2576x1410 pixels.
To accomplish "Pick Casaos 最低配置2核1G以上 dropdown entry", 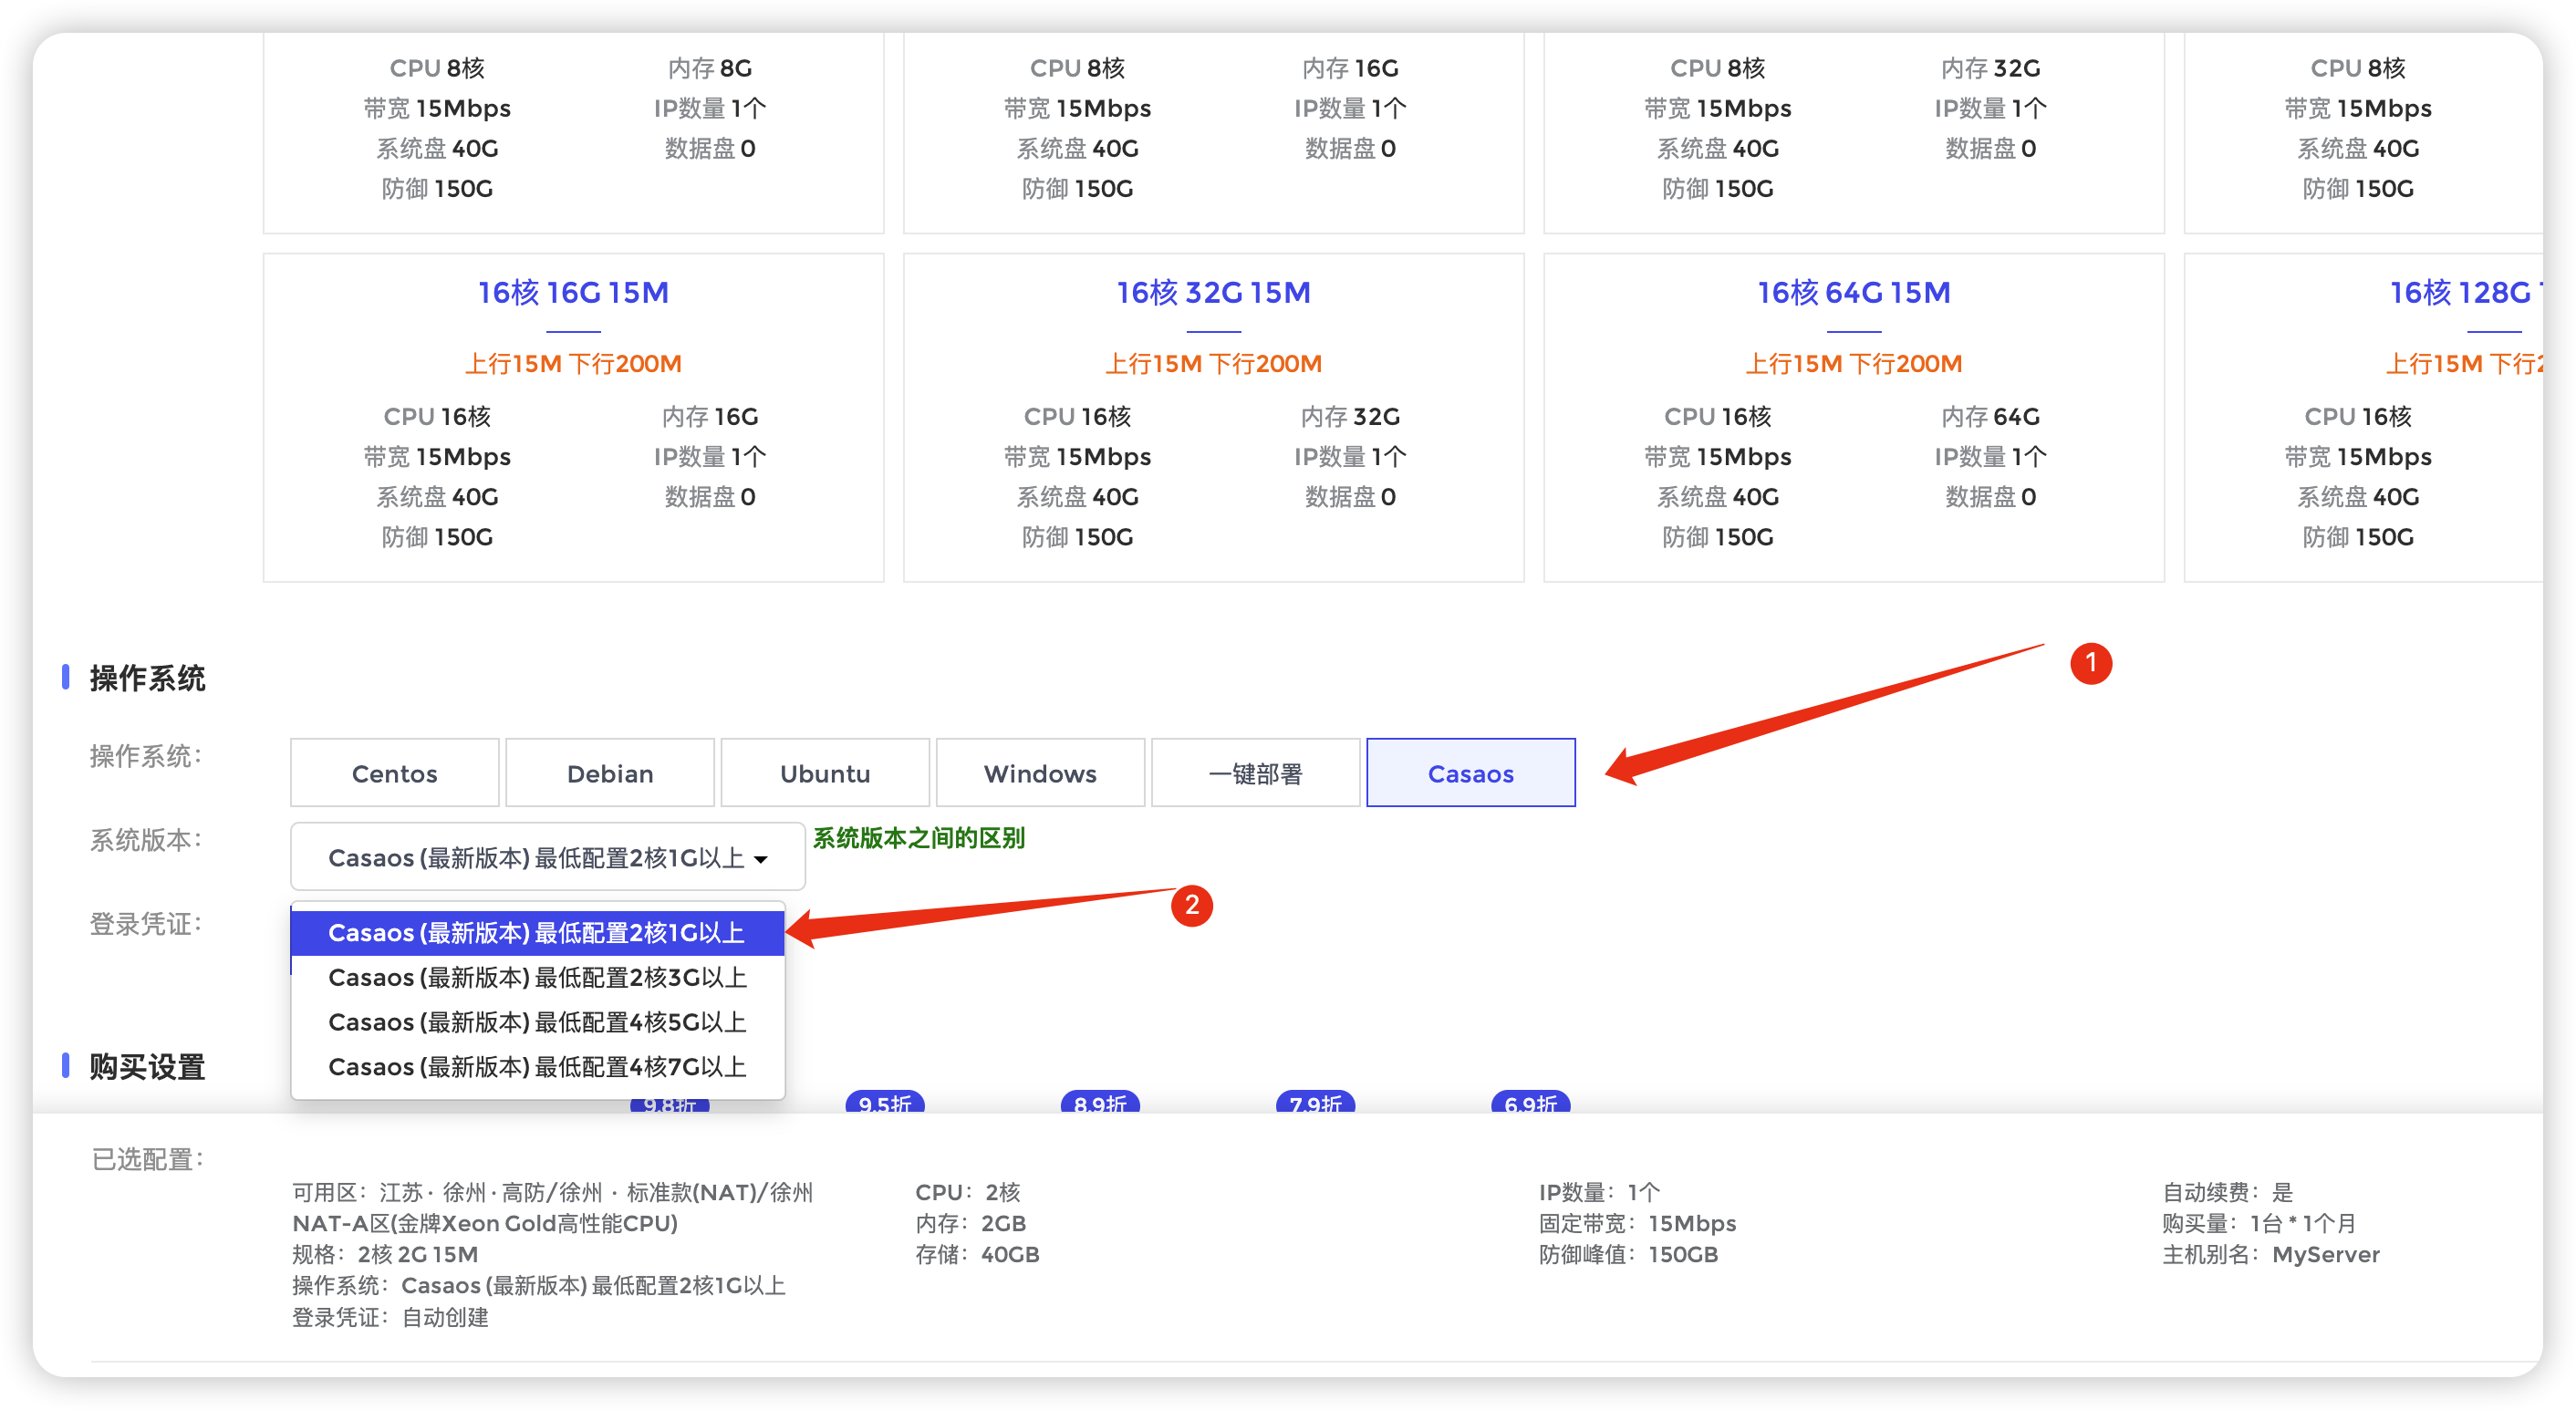I will [x=536, y=933].
